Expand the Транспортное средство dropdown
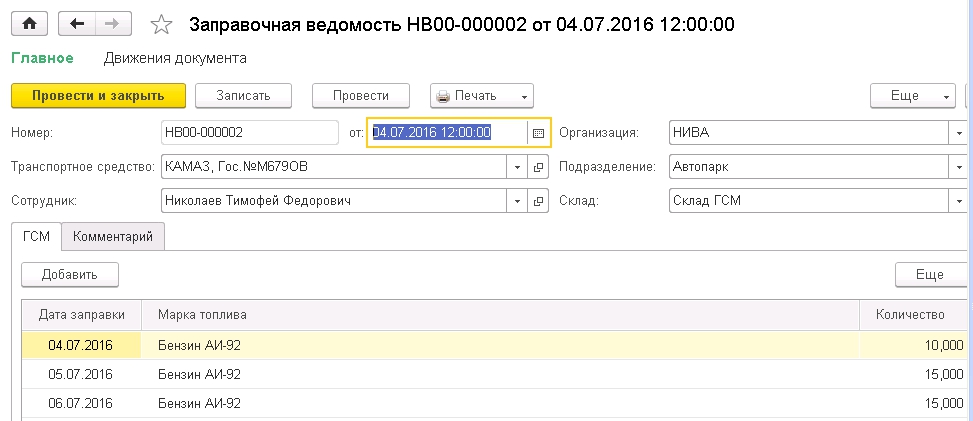Image resolution: width=973 pixels, height=421 pixels. coord(517,167)
